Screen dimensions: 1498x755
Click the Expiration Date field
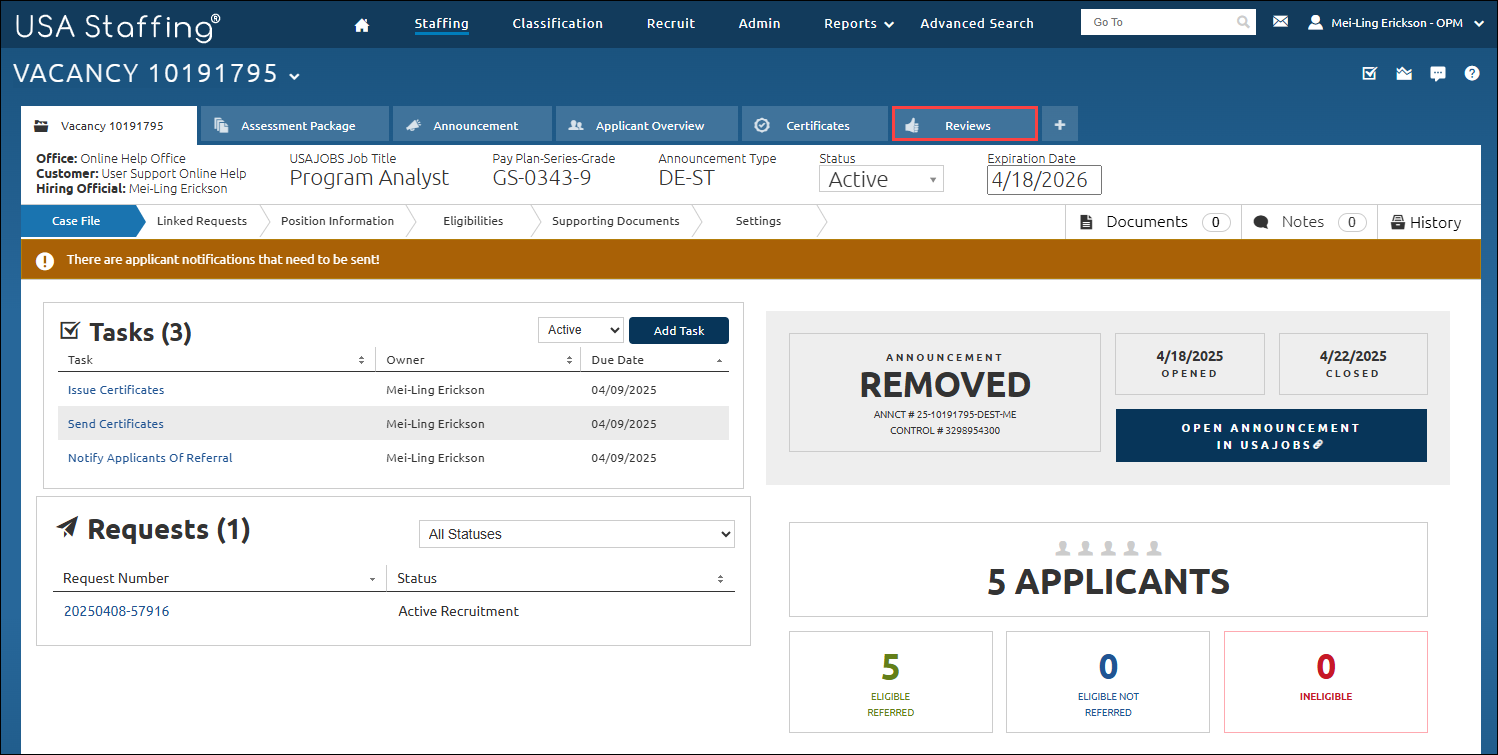pos(1044,180)
